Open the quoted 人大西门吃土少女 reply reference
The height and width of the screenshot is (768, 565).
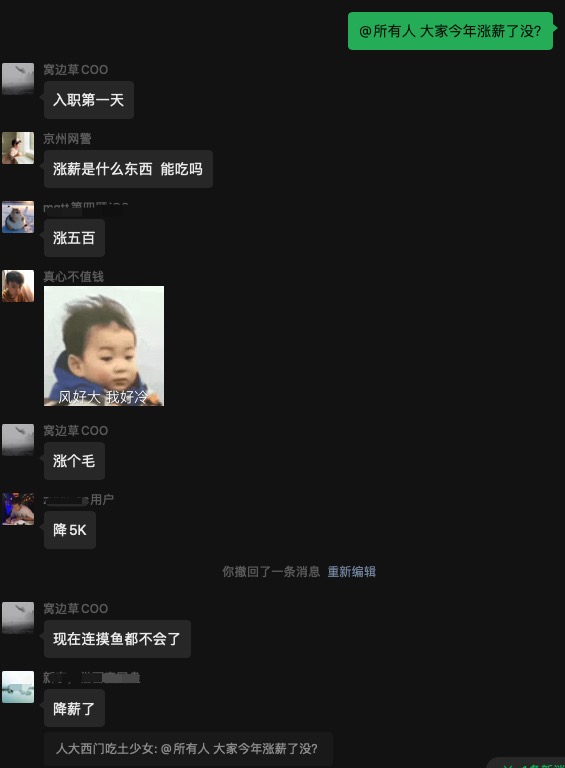point(188,748)
